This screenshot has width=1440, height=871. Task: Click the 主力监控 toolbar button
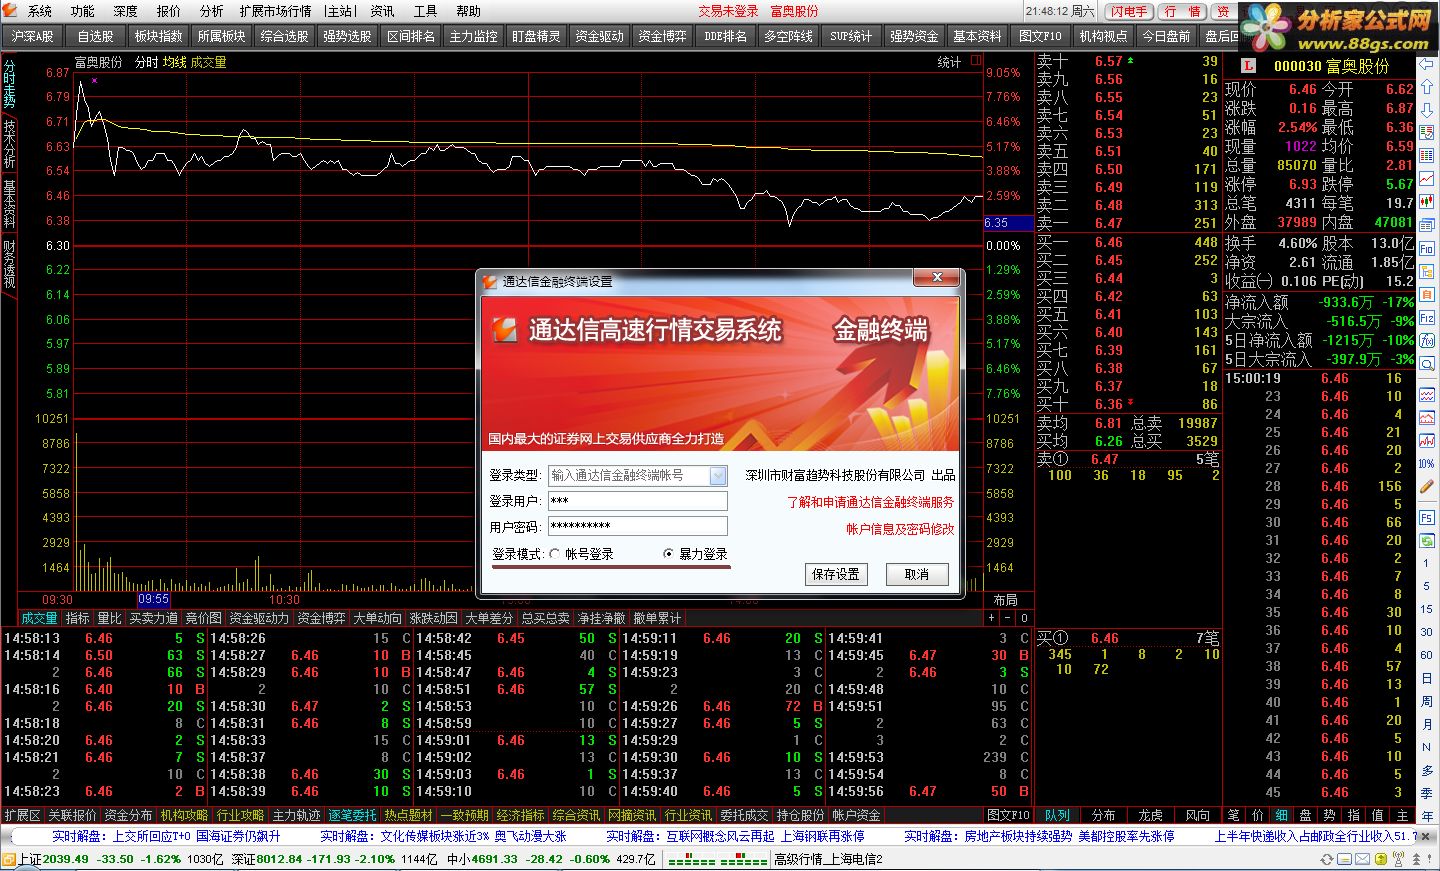474,36
